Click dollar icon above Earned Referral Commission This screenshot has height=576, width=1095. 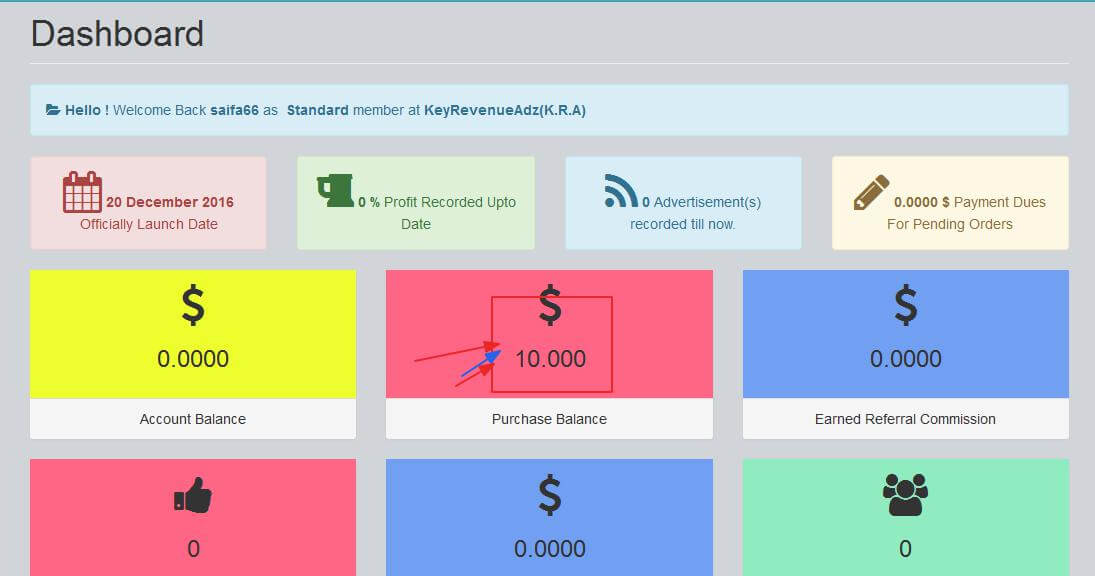click(905, 306)
